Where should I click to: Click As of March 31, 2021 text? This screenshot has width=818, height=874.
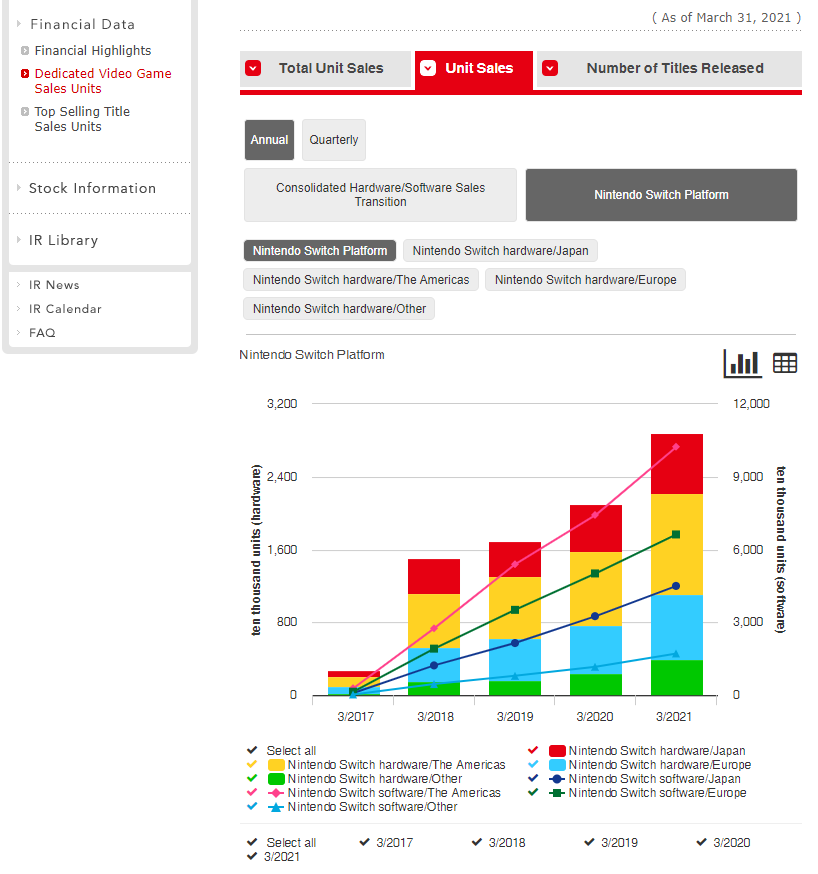pos(727,18)
